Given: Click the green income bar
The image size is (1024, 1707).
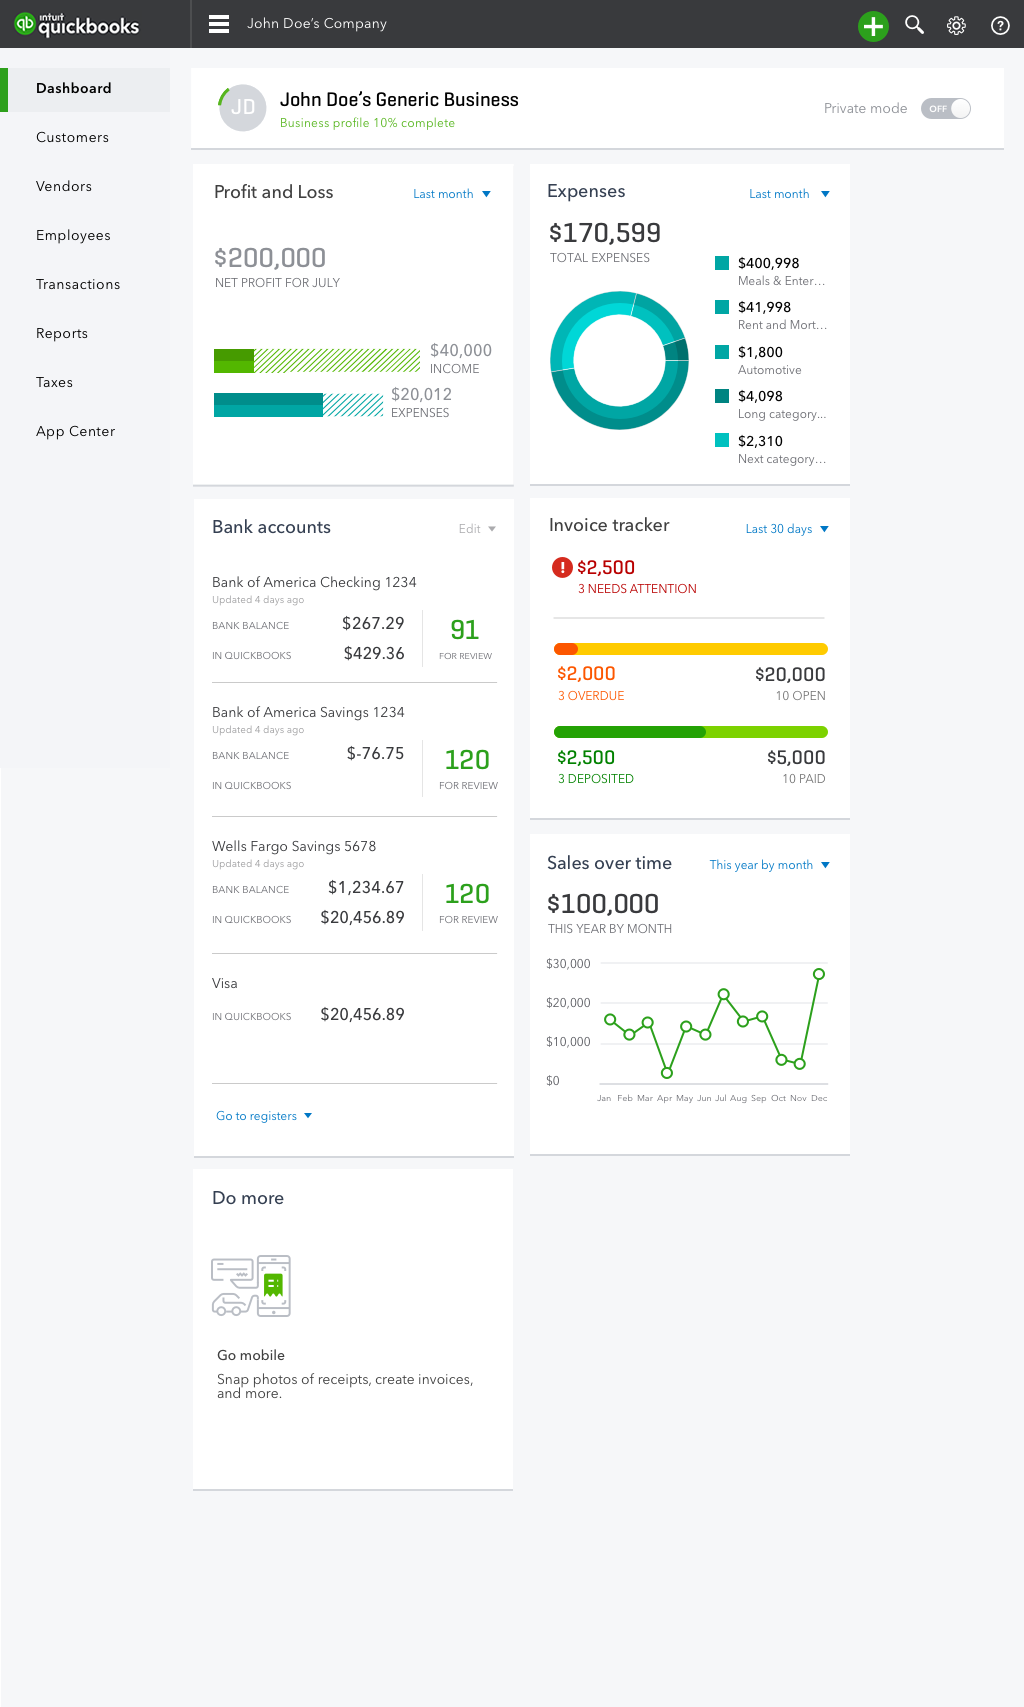Looking at the screenshot, I should coord(317,361).
